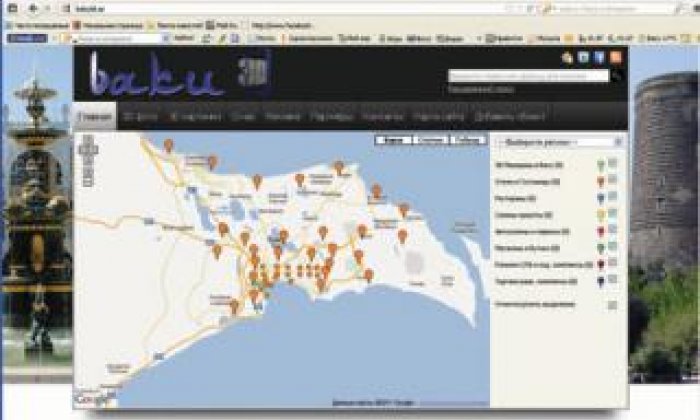
Task: Click the map zoom slider track
Action: click(x=88, y=166)
